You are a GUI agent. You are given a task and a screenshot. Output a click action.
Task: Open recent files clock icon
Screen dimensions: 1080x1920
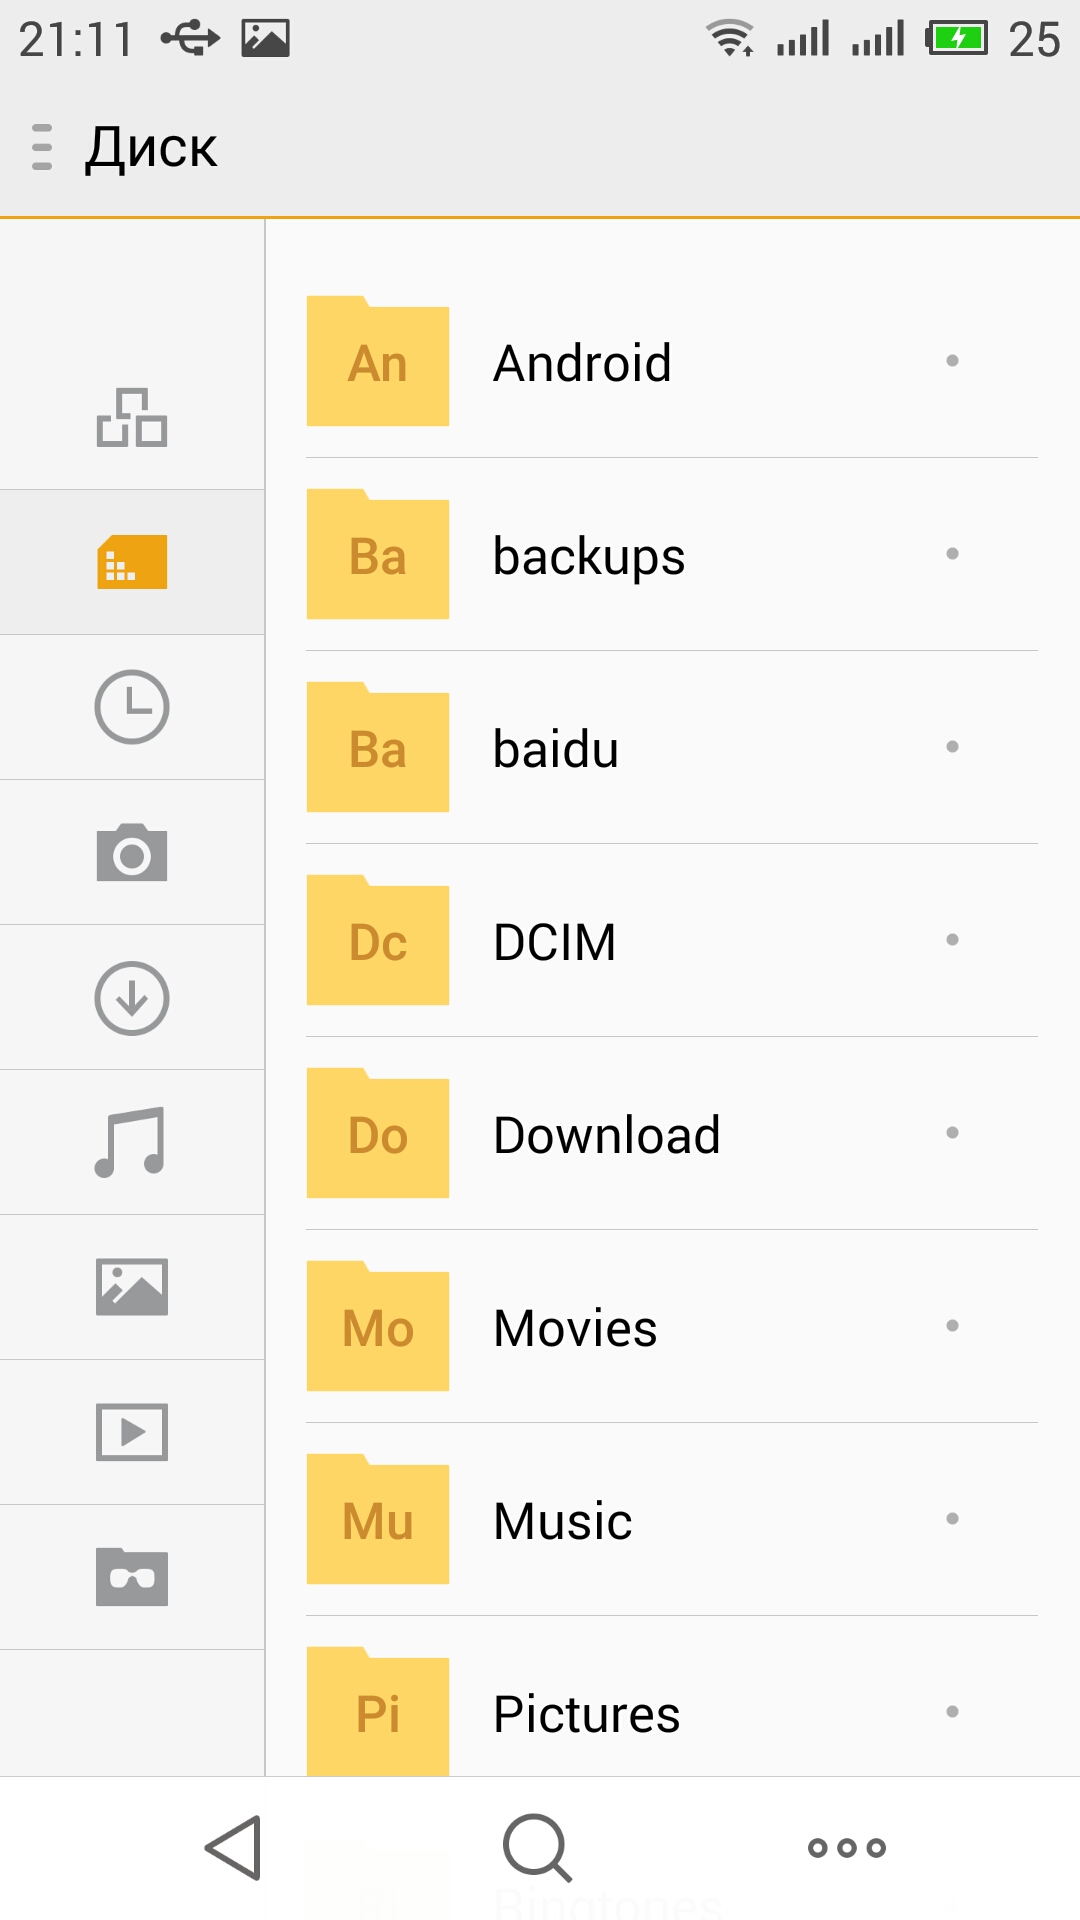pos(132,707)
